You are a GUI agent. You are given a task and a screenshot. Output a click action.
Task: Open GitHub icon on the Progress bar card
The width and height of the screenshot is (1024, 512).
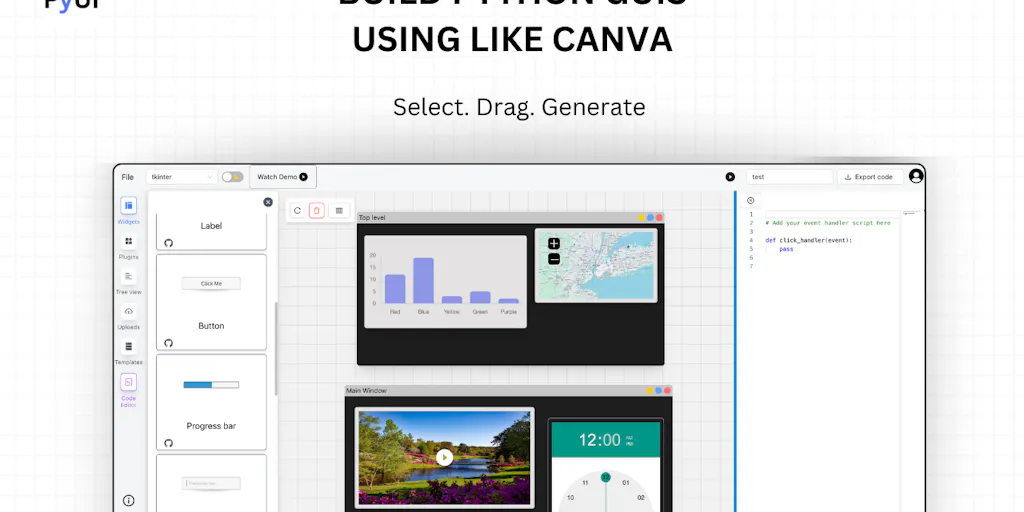point(168,443)
